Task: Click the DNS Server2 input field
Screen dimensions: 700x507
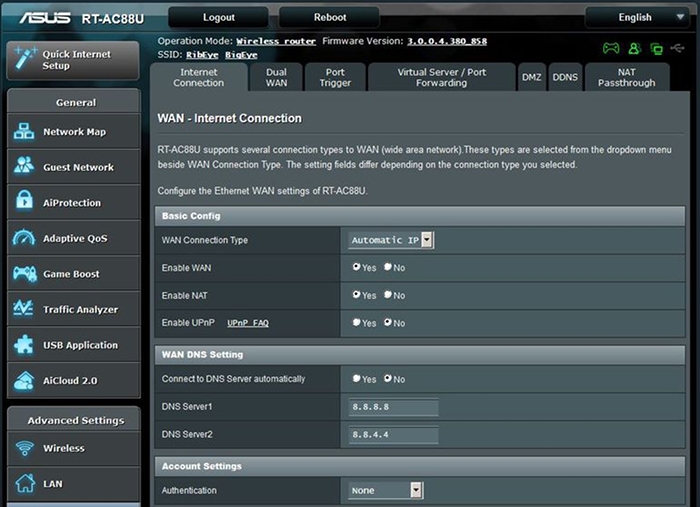Action: pos(393,435)
